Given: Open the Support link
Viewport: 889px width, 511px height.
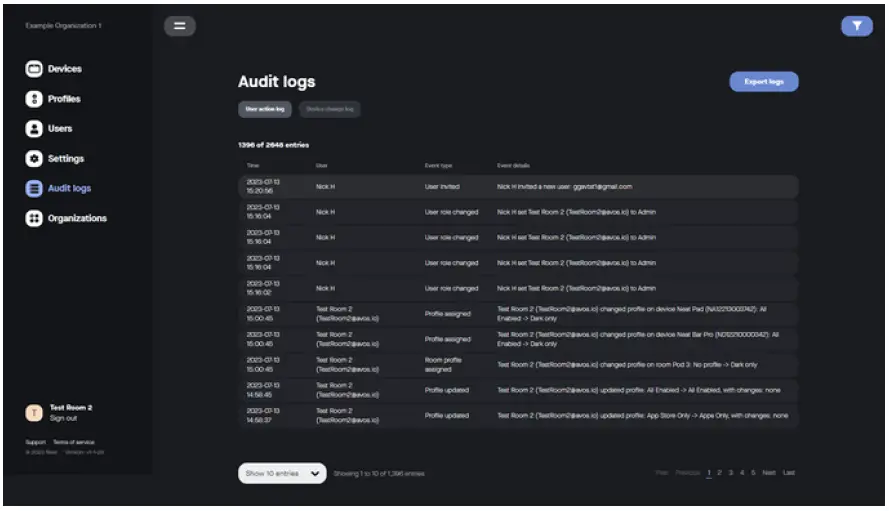Looking at the screenshot, I should (35, 442).
